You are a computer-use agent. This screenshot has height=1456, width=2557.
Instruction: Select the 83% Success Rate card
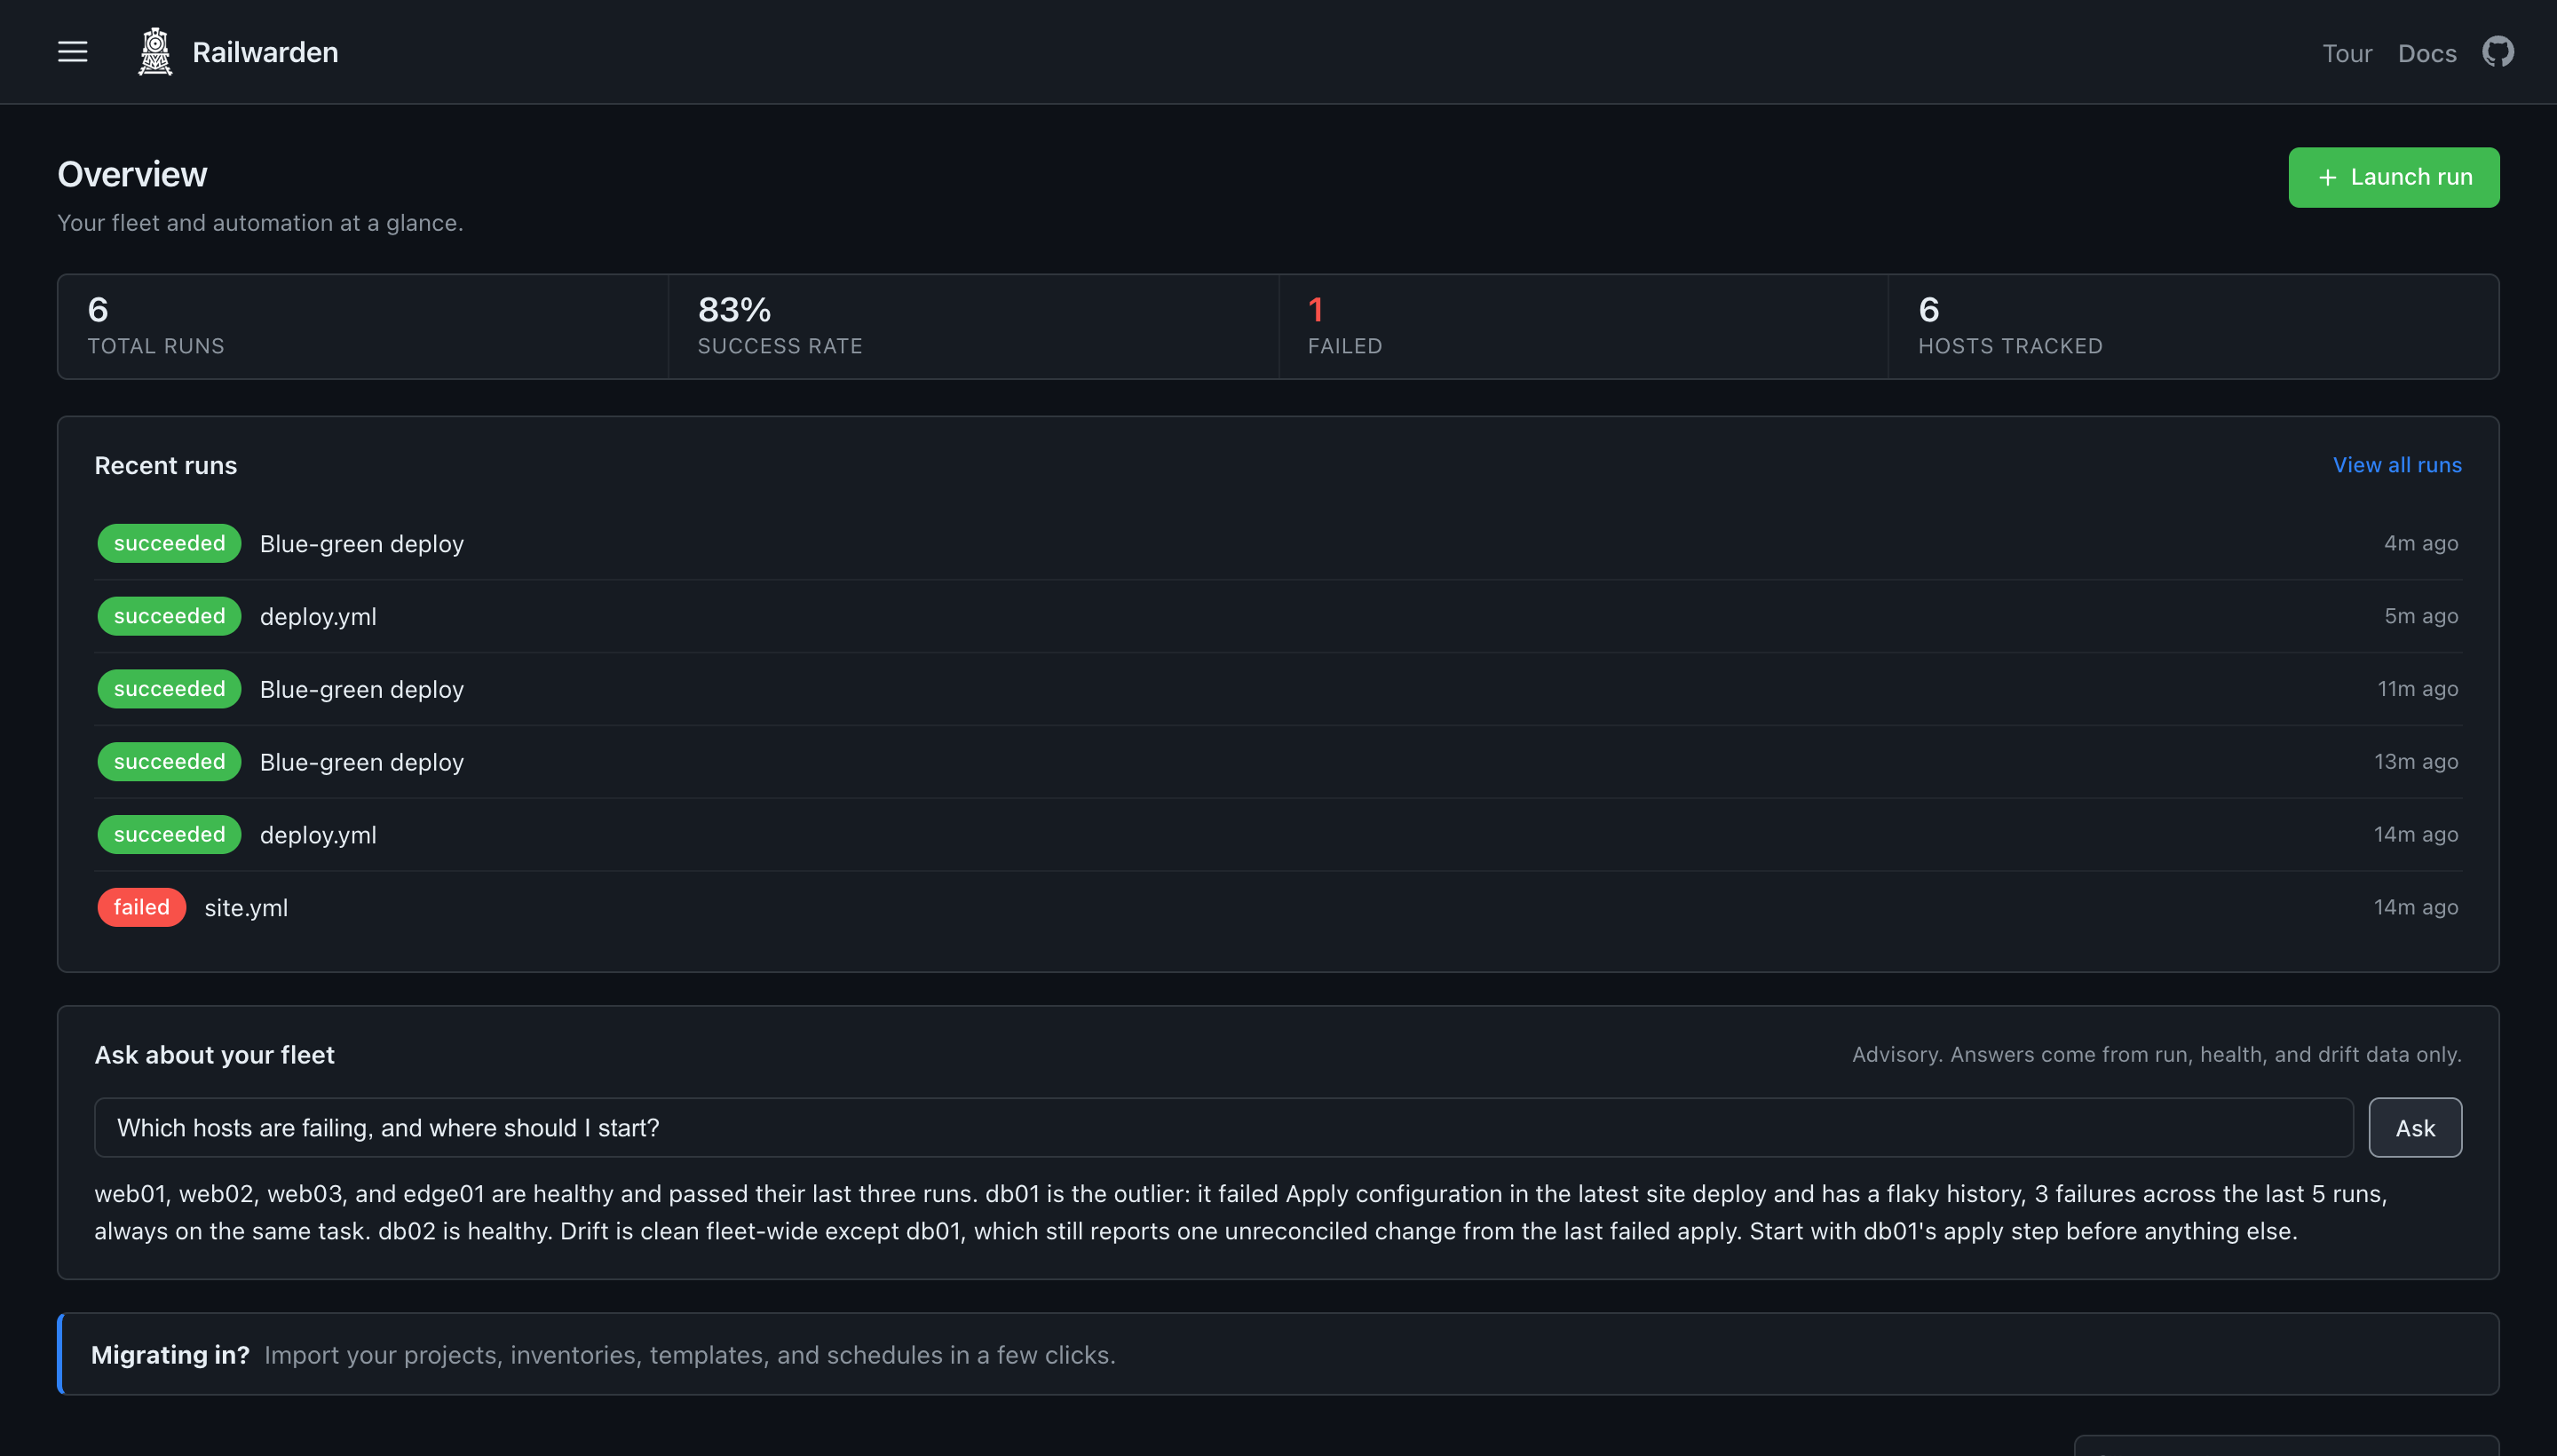click(x=973, y=326)
